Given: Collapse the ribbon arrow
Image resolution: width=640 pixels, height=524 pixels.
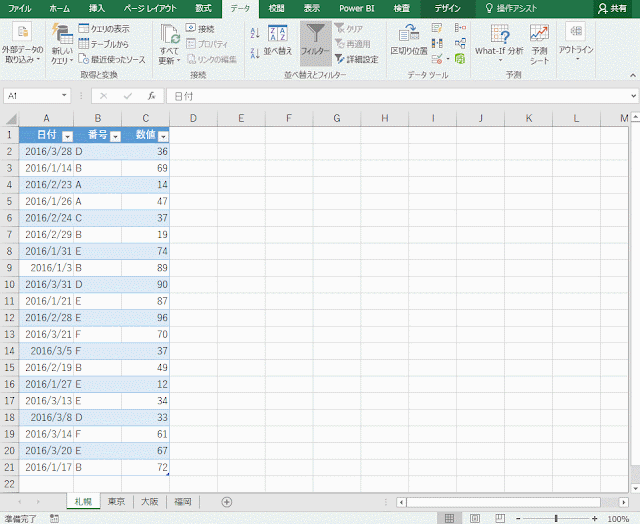Looking at the screenshot, I should coord(633,75).
